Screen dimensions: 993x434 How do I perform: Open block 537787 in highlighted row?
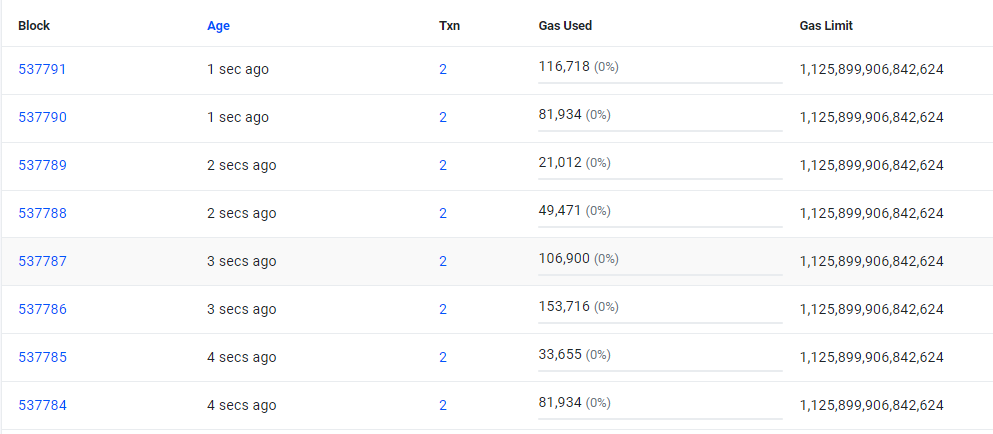pos(42,261)
